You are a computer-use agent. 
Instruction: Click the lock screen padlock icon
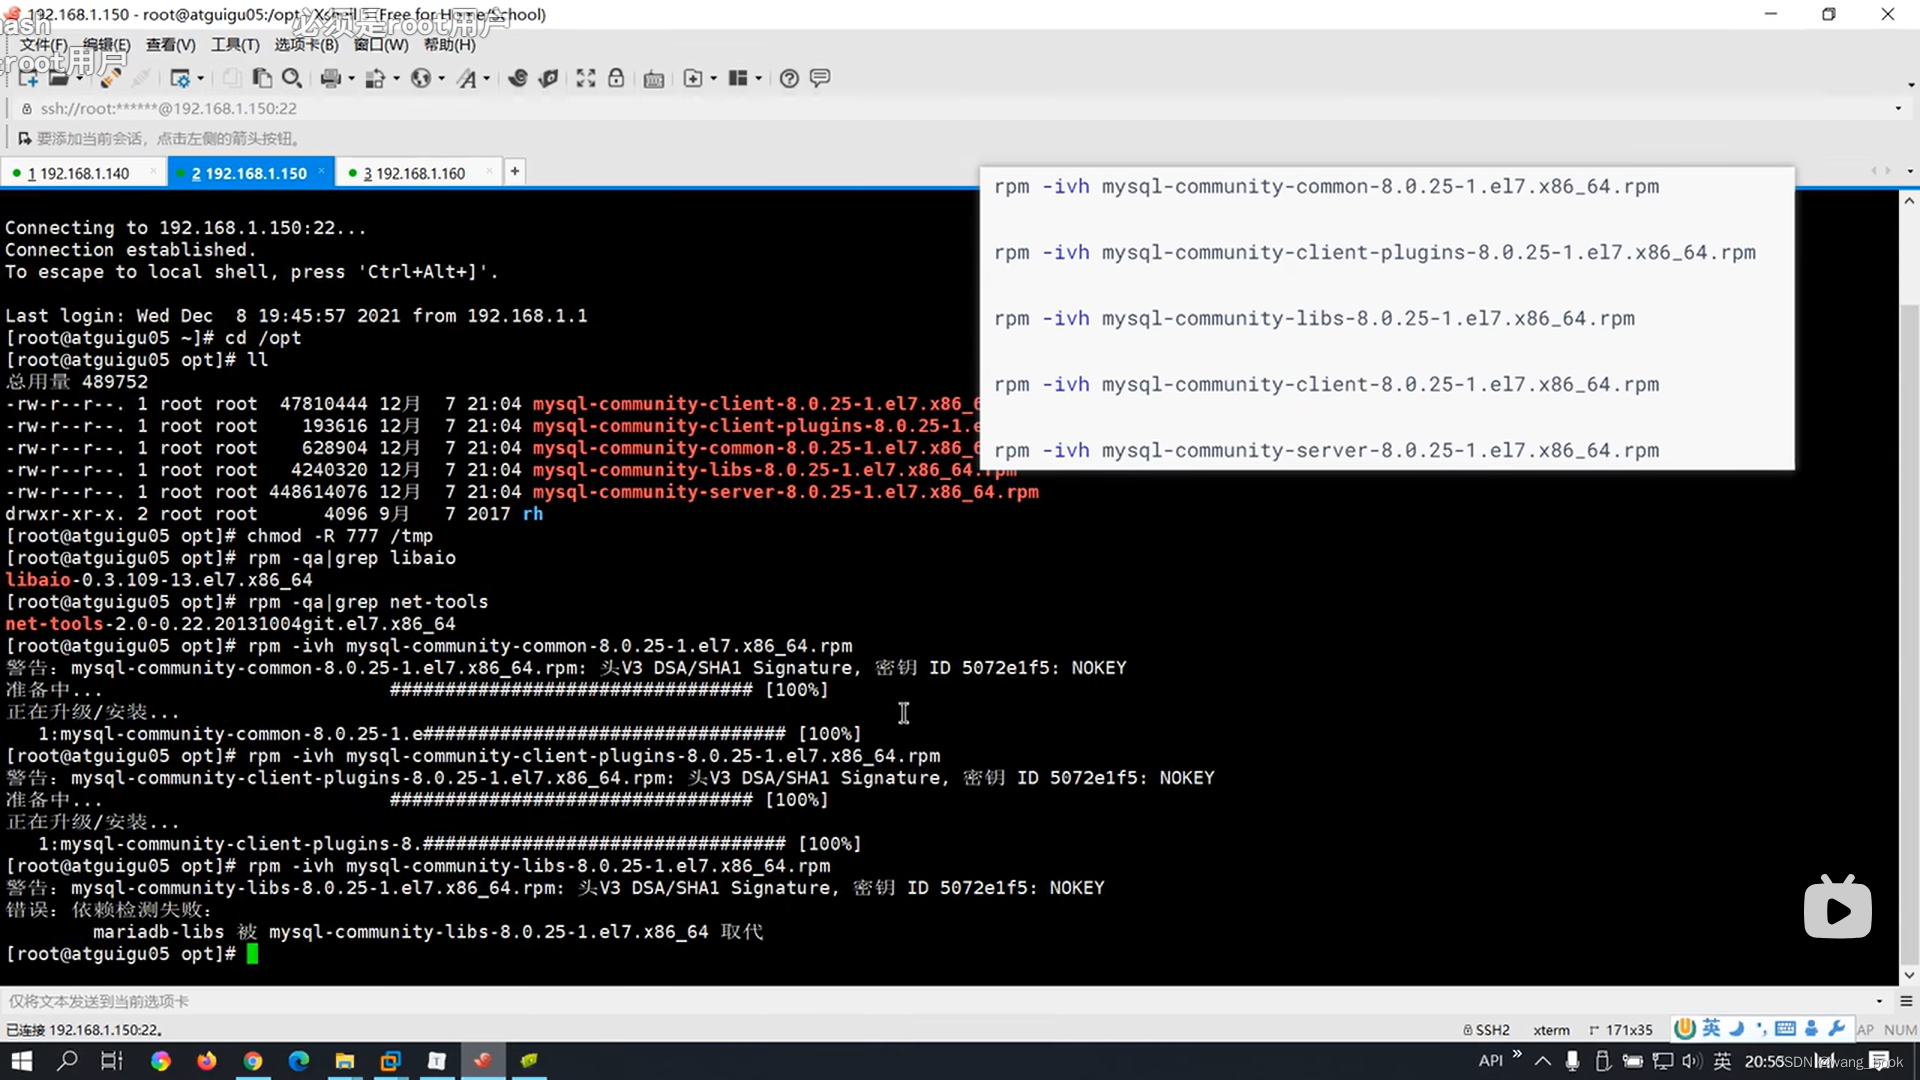pos(616,78)
